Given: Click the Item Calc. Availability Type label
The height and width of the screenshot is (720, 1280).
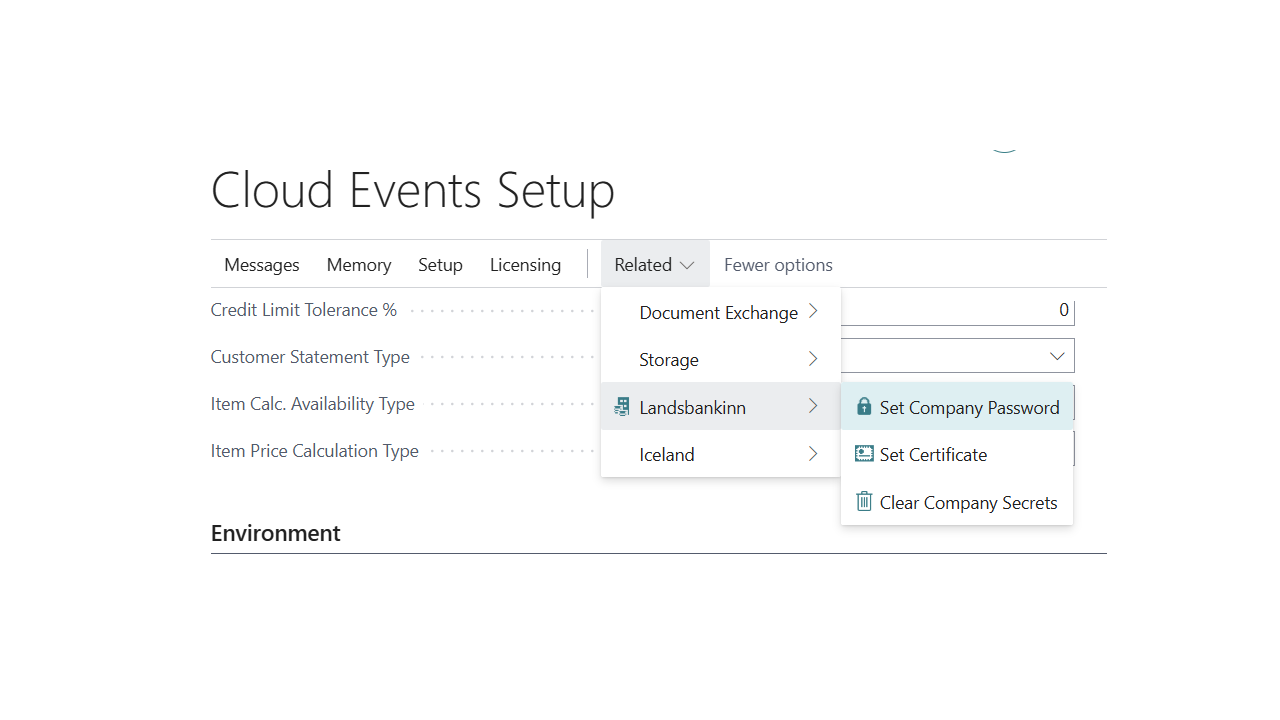Looking at the screenshot, I should click(312, 404).
